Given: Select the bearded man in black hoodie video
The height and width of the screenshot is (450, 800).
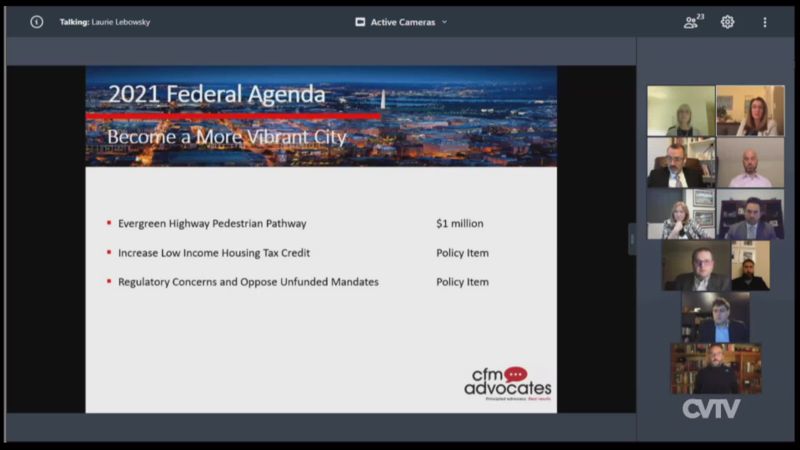Looking at the screenshot, I should (x=750, y=266).
